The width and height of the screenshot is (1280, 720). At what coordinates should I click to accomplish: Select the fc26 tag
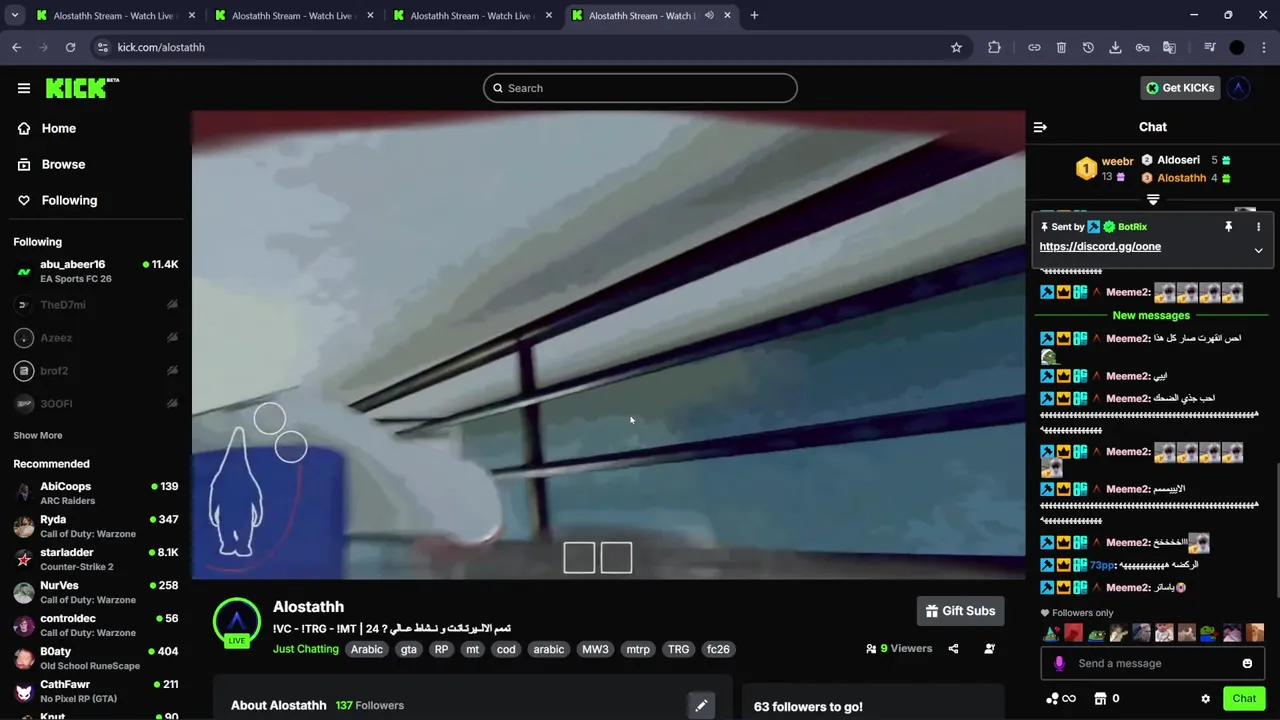pyautogui.click(x=718, y=649)
